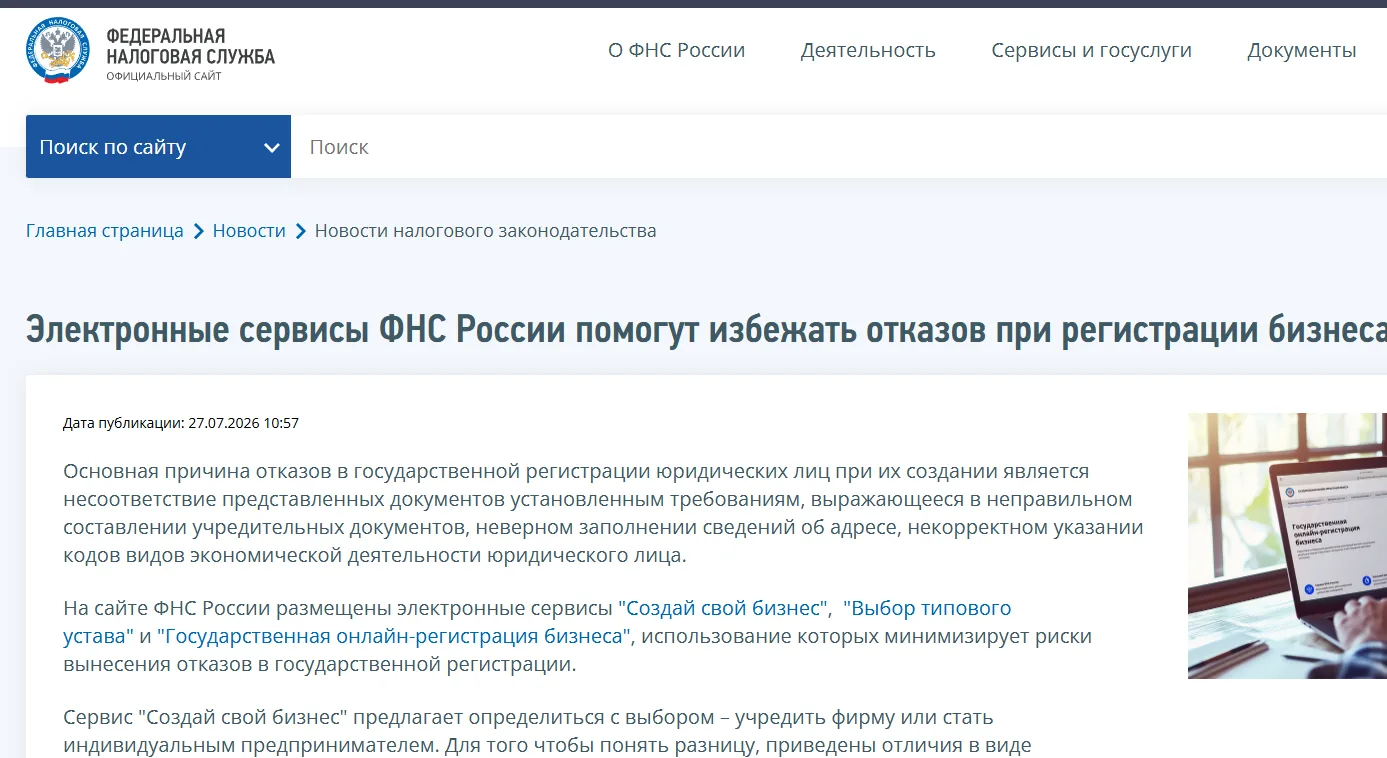
Task: Click Новости налогового законодательства breadcrumb text
Action: coord(485,231)
